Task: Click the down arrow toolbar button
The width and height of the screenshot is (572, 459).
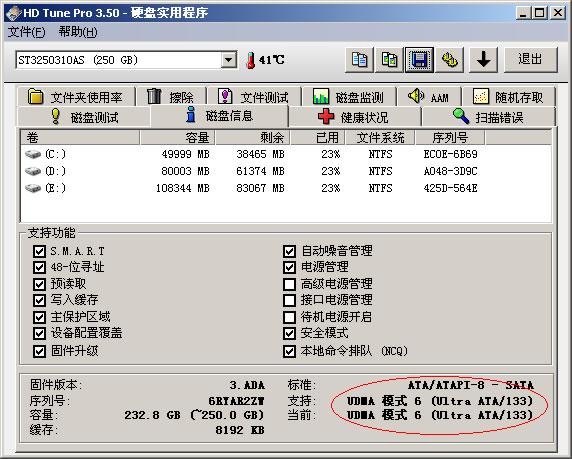Action: click(x=484, y=59)
